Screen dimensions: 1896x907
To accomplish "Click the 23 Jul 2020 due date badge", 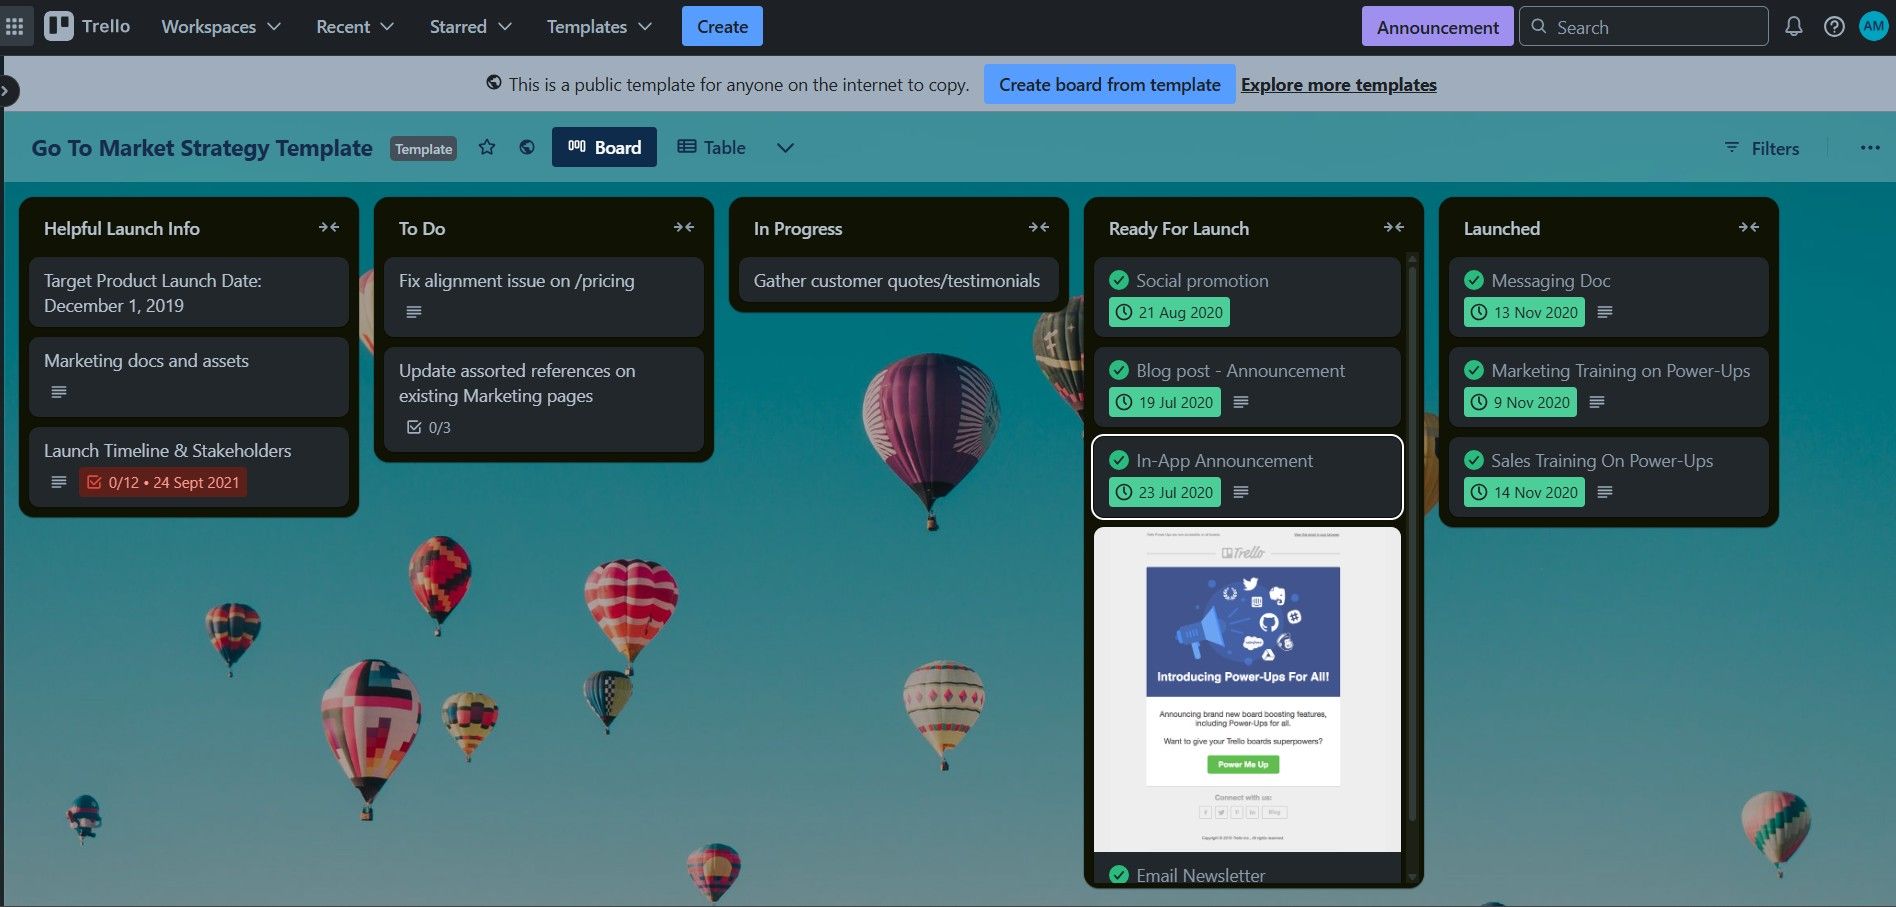I will (1164, 492).
